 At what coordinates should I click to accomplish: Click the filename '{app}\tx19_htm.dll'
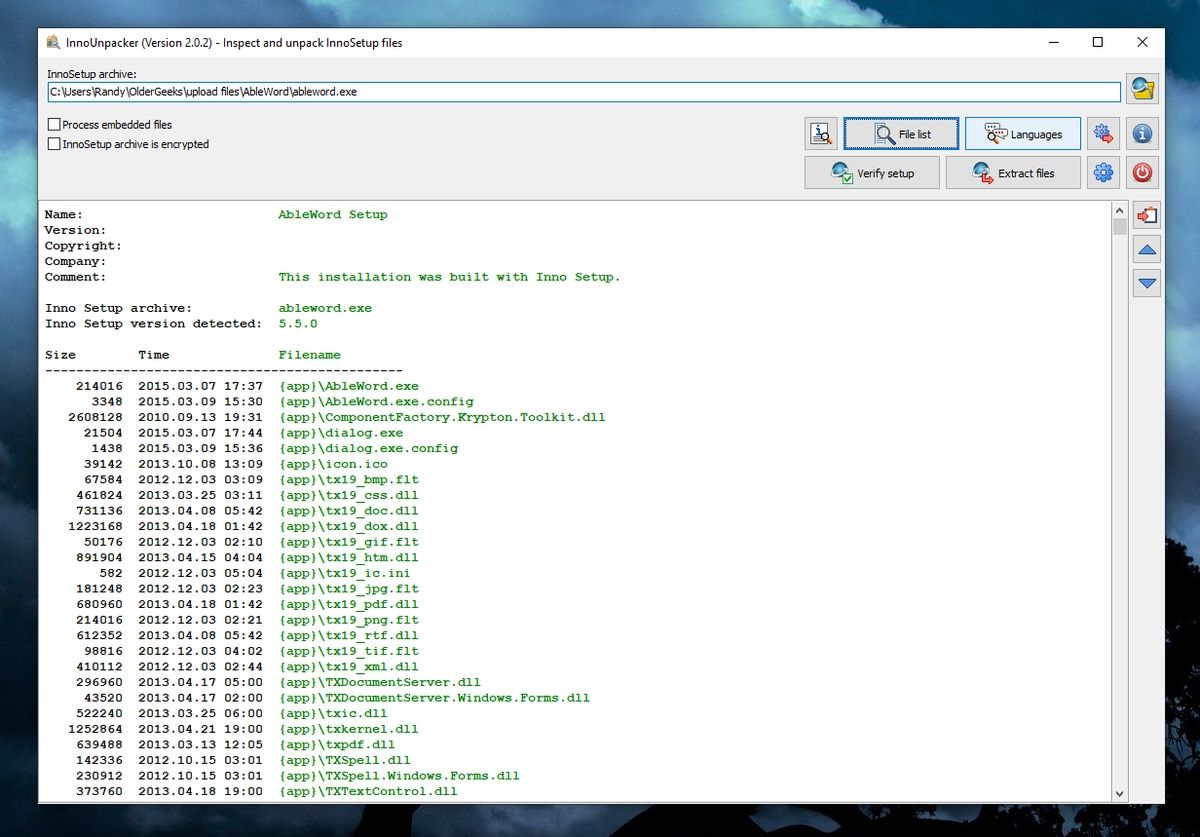tap(349, 558)
